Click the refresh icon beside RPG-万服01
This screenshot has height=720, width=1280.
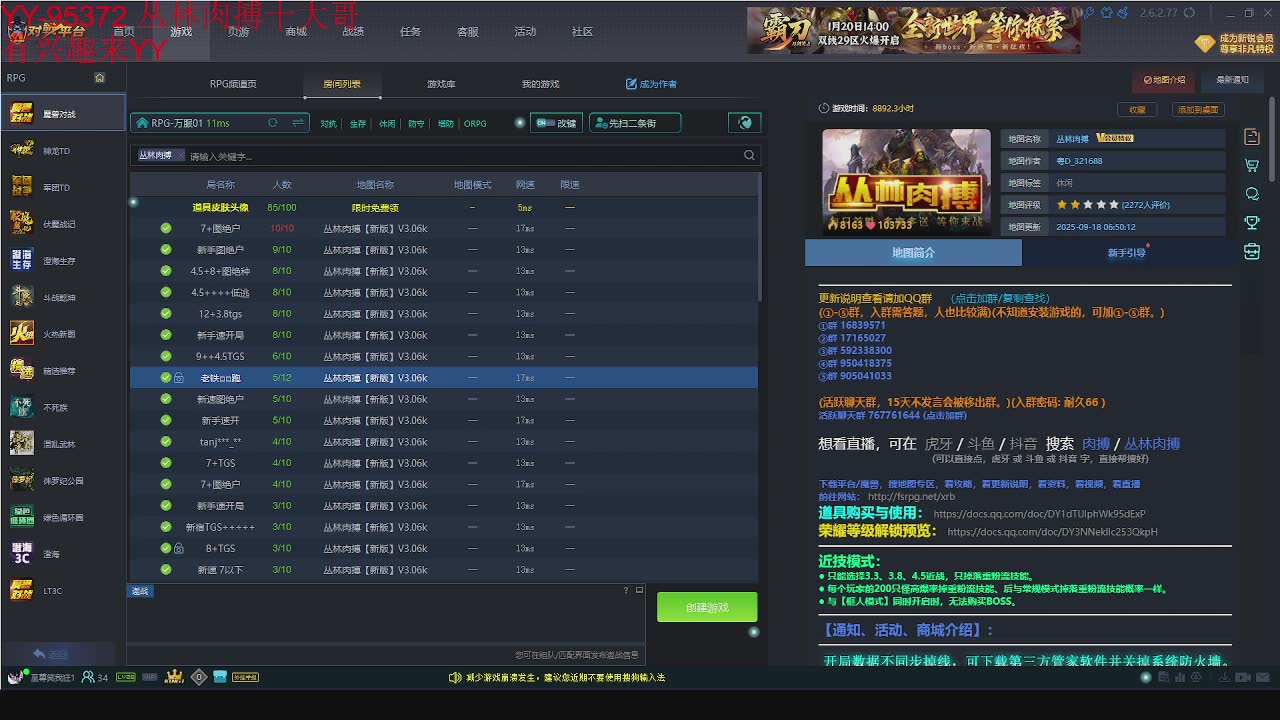pyautogui.click(x=272, y=123)
